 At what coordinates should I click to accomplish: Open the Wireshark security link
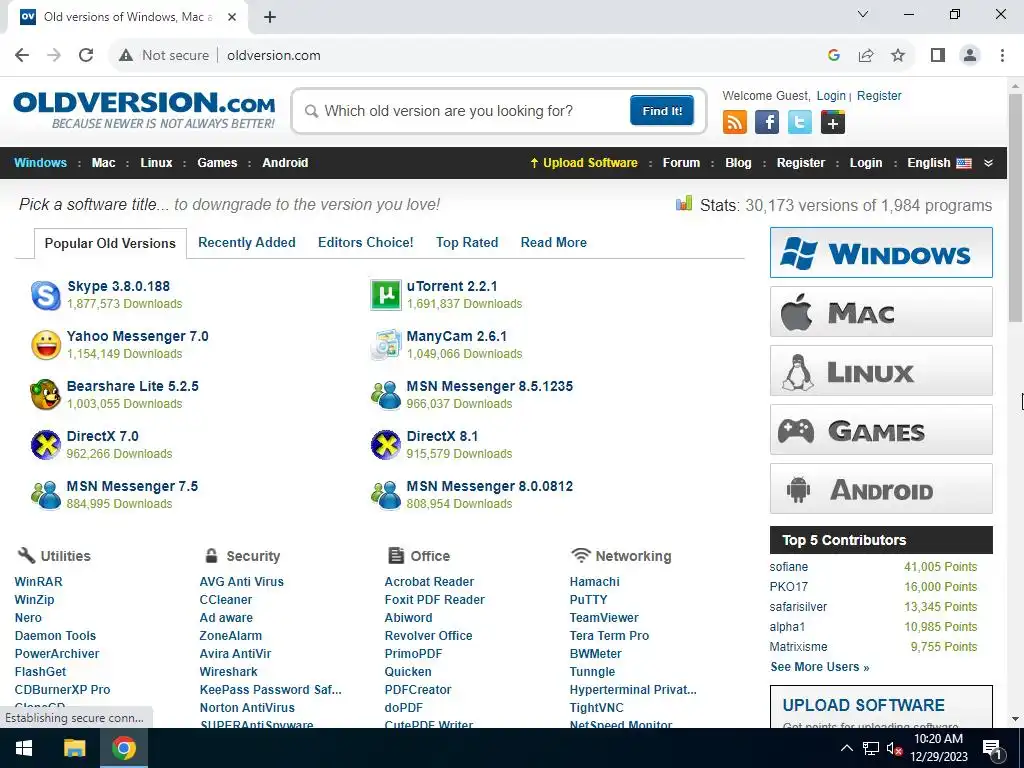click(229, 671)
